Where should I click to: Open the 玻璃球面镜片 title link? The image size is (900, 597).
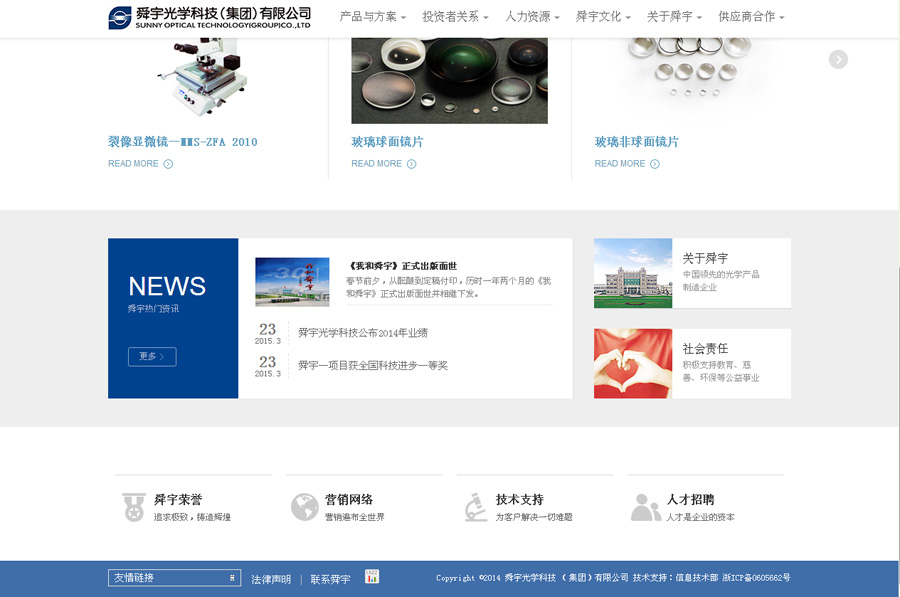[387, 142]
